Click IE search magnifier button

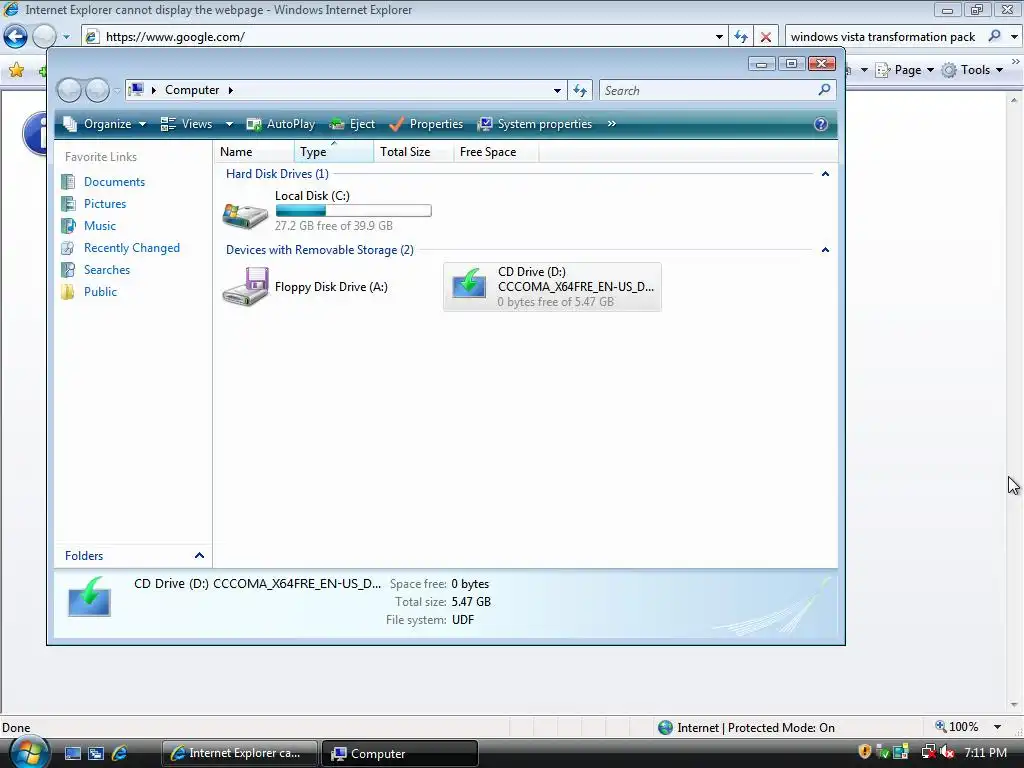[x=994, y=36]
